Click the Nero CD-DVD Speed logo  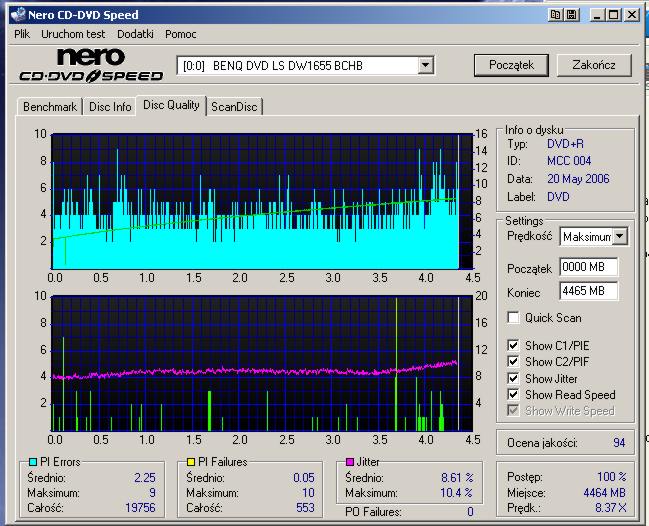click(91, 65)
